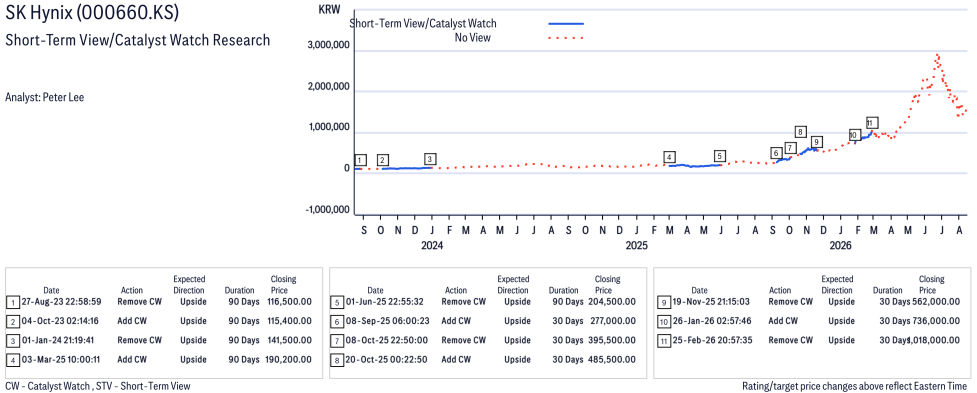Click 'Add CW' in the 26-Jan-26 row
The height and width of the screenshot is (393, 977).
tap(783, 321)
